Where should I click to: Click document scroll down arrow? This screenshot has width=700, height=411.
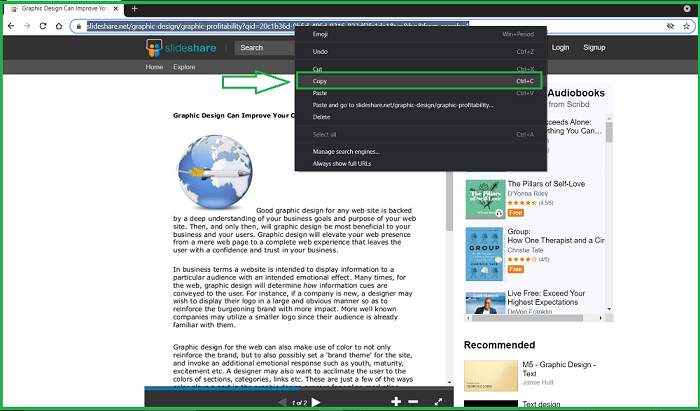coord(450,382)
